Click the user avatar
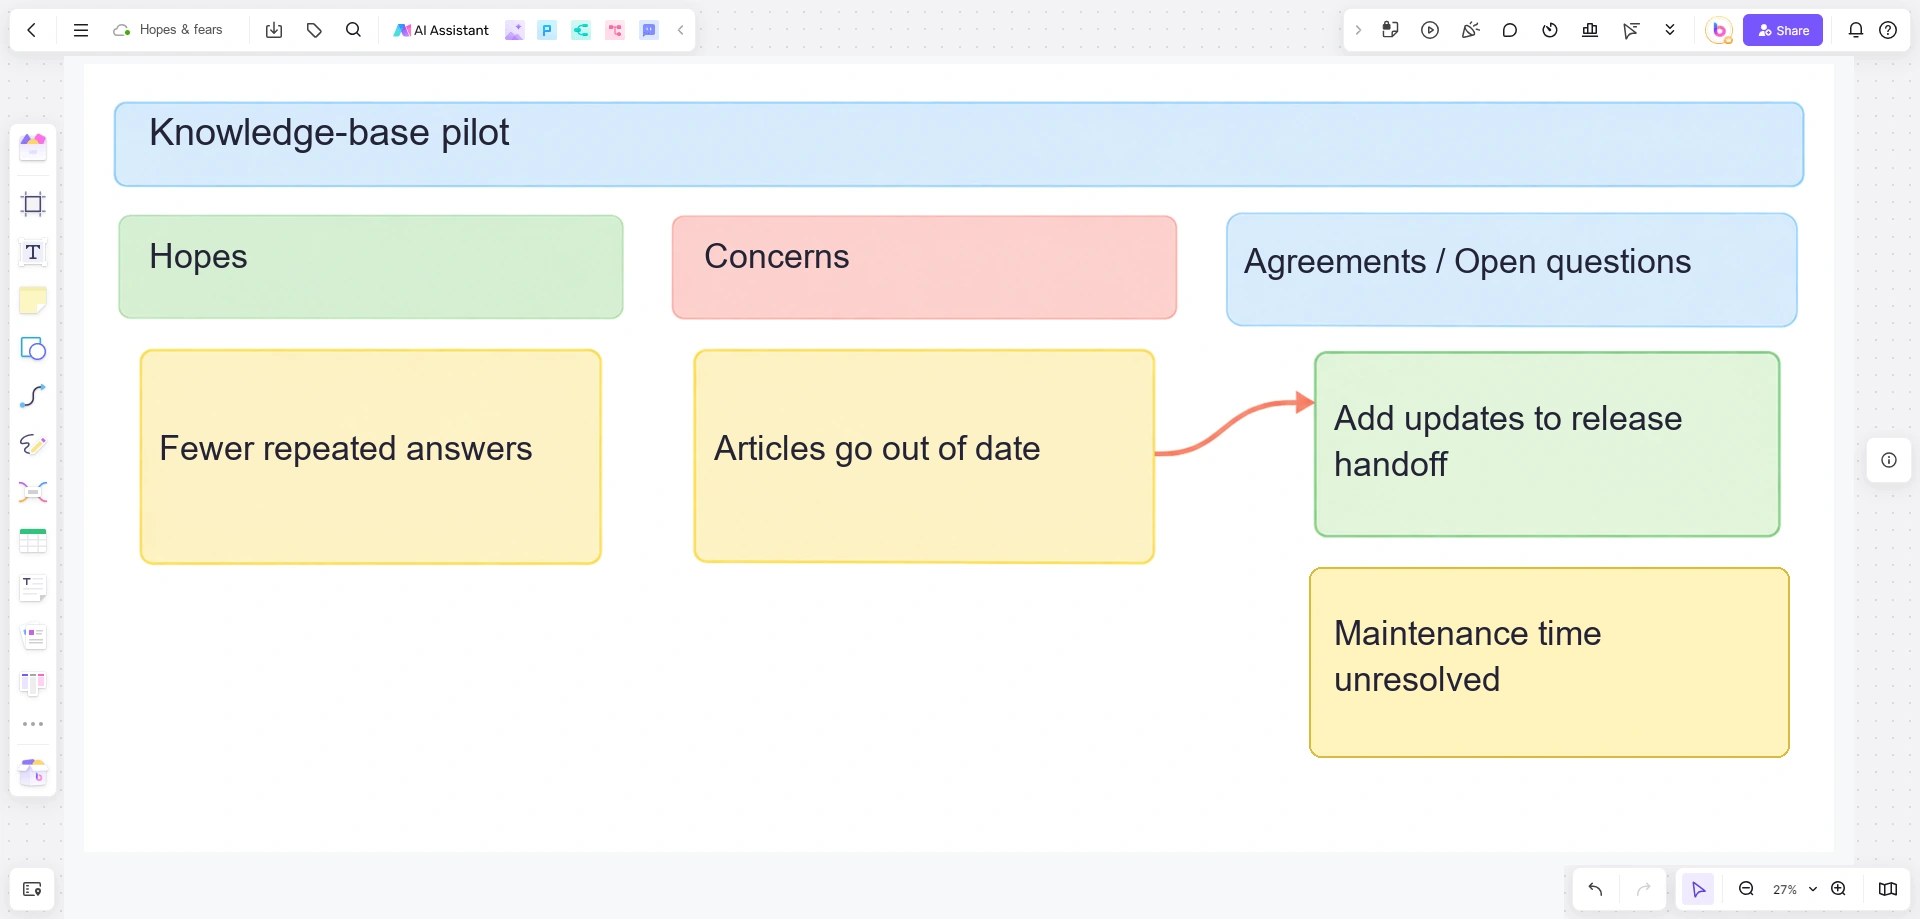Viewport: 1920px width, 919px height. [x=1719, y=30]
